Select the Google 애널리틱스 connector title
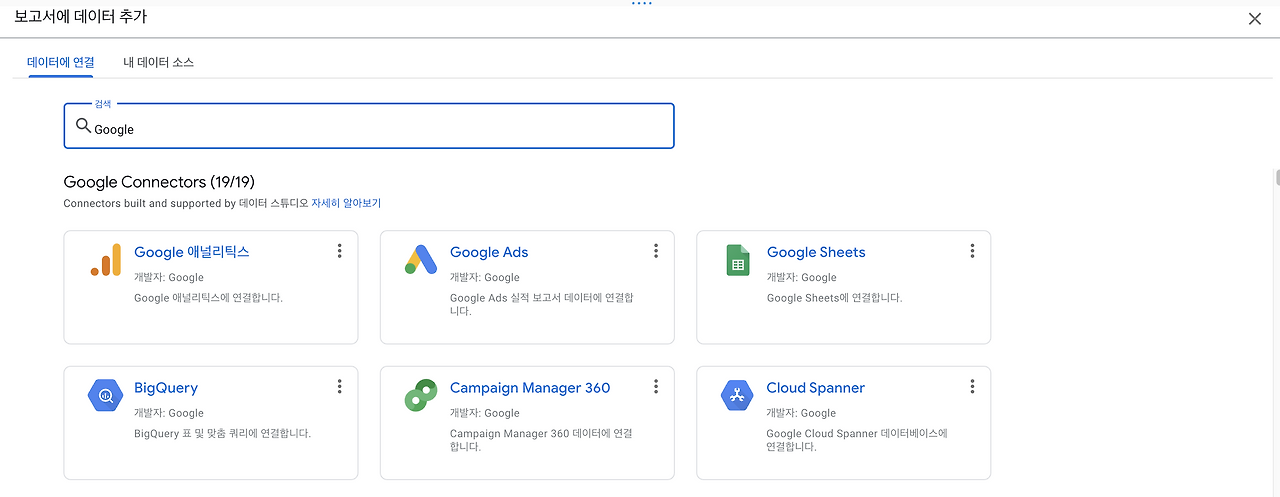 192,252
